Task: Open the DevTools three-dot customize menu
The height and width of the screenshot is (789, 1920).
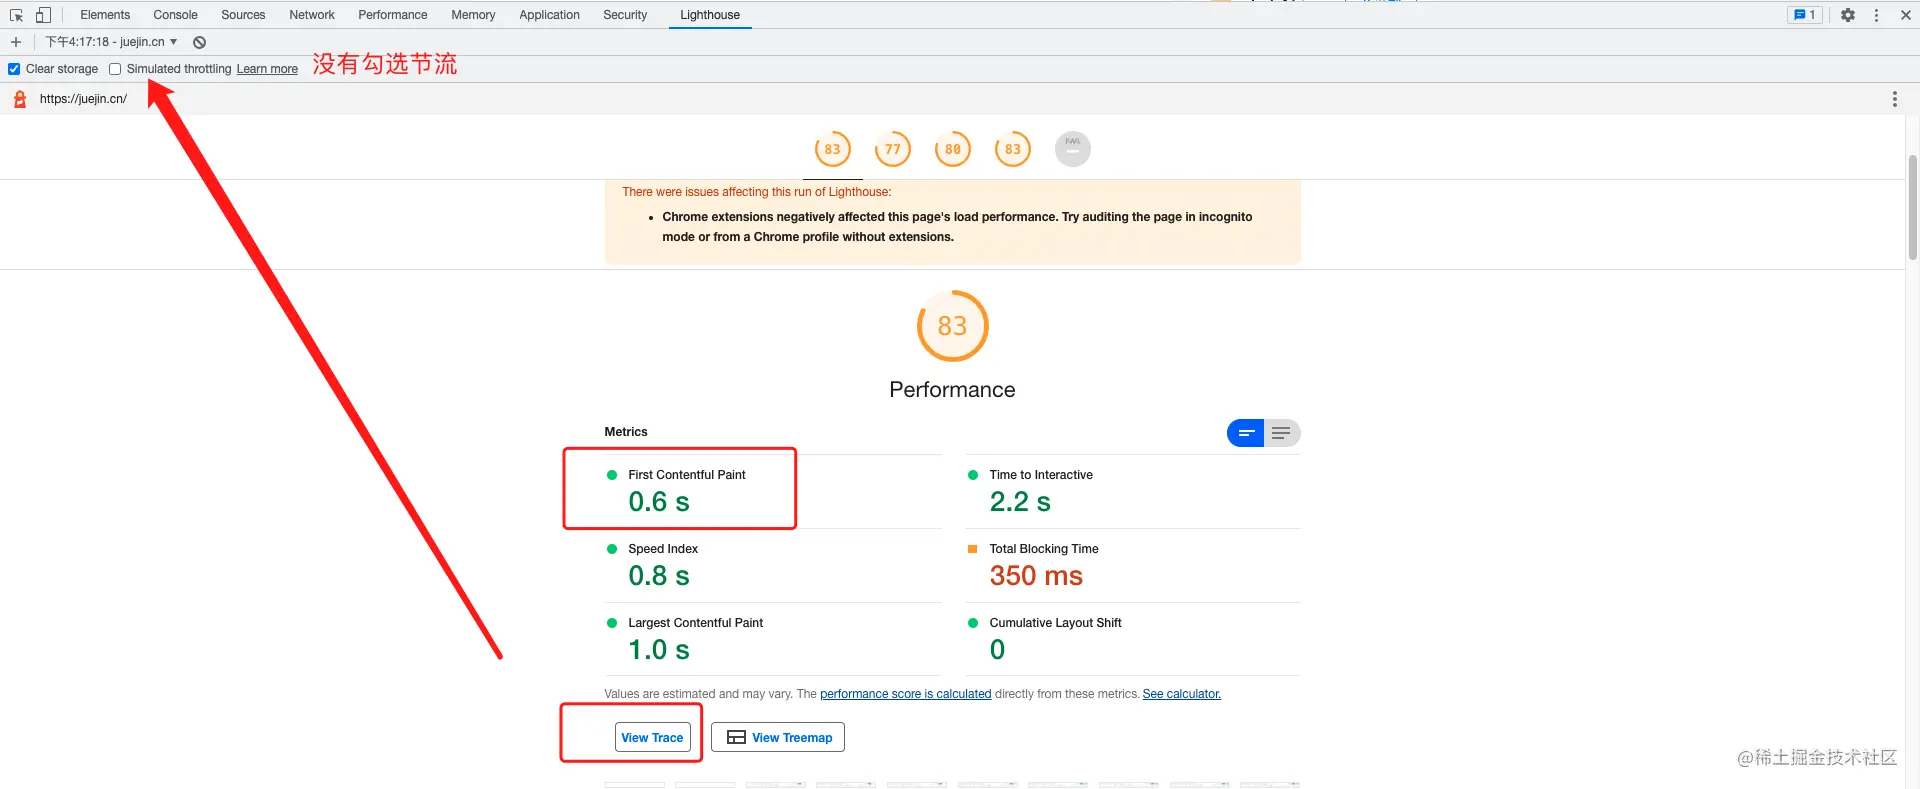Action: [1876, 15]
